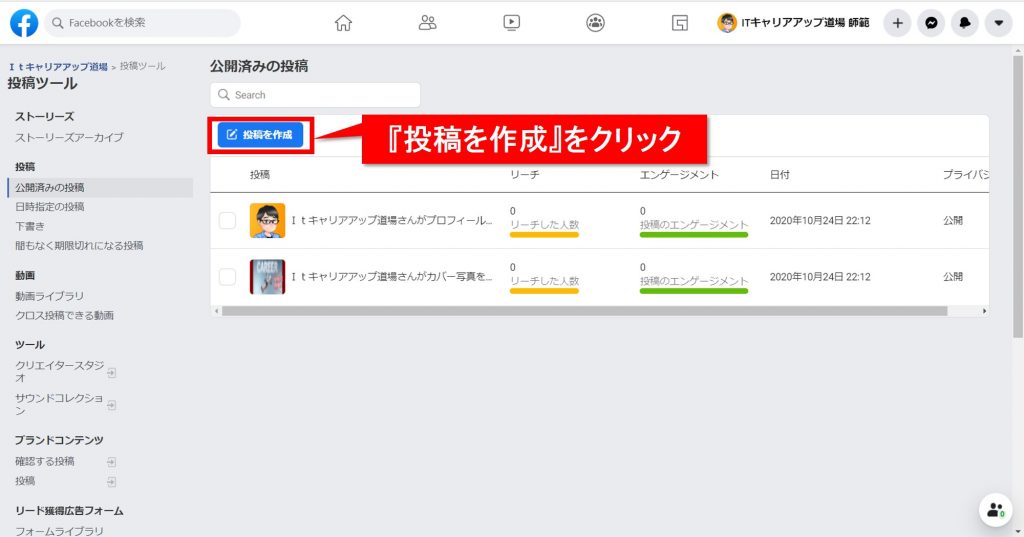The height and width of the screenshot is (537, 1024).
Task: Open the Messenger icon
Action: 931,23
